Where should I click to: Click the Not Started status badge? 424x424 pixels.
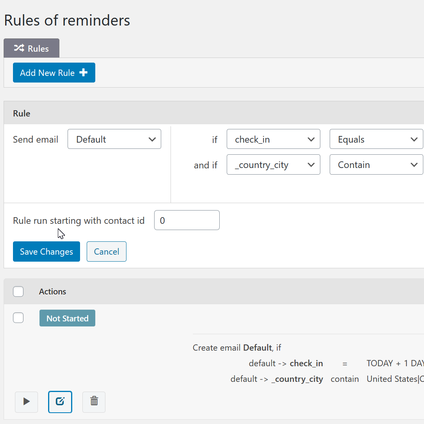point(67,318)
